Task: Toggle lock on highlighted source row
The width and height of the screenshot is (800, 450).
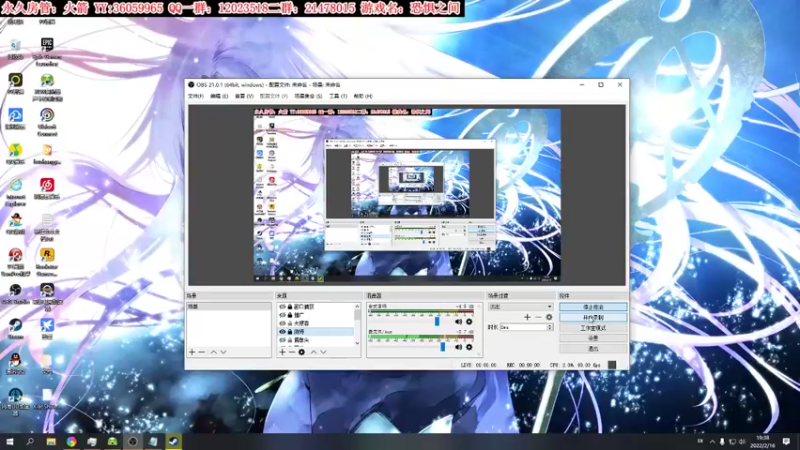Action: [x=290, y=332]
